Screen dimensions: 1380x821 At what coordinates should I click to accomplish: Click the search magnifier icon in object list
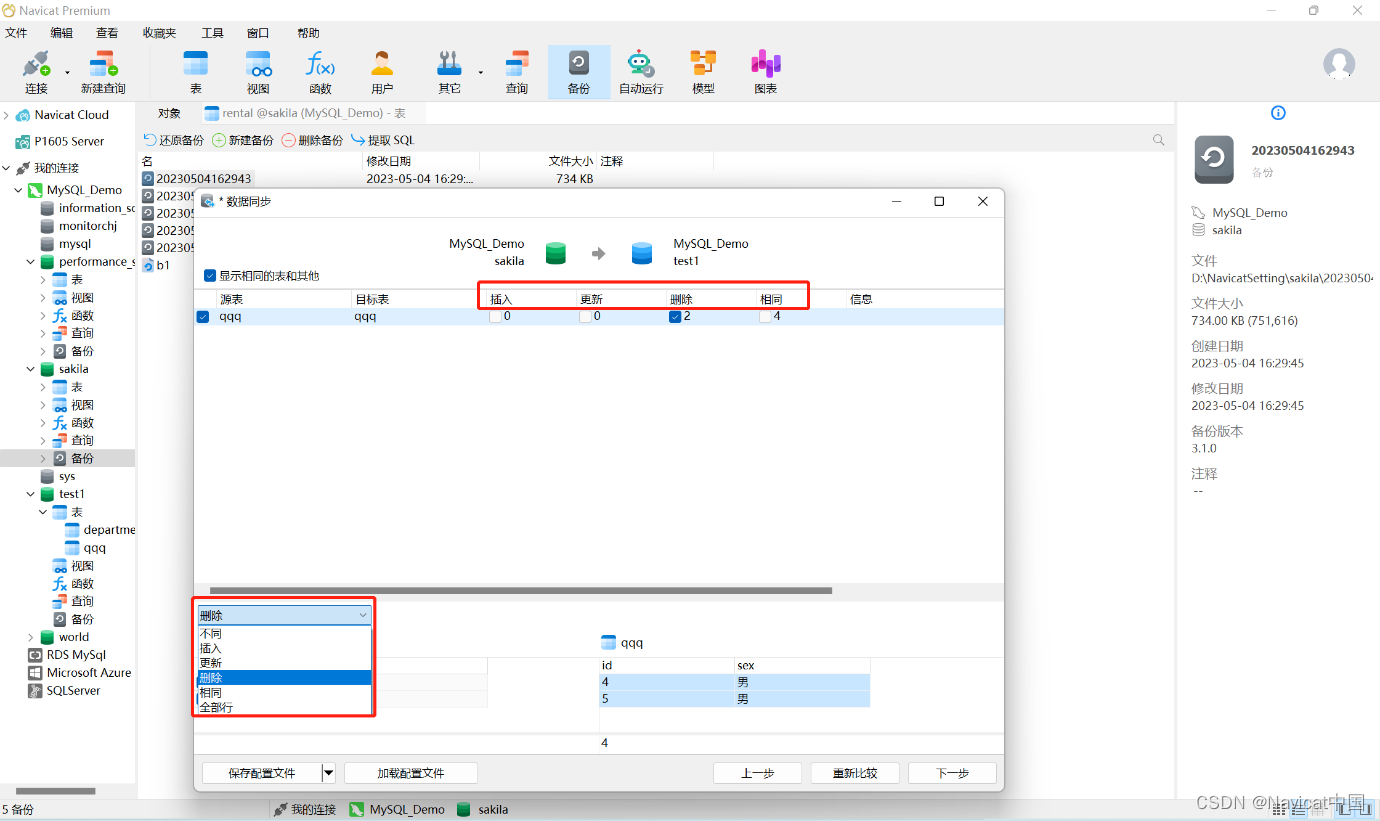click(1159, 140)
